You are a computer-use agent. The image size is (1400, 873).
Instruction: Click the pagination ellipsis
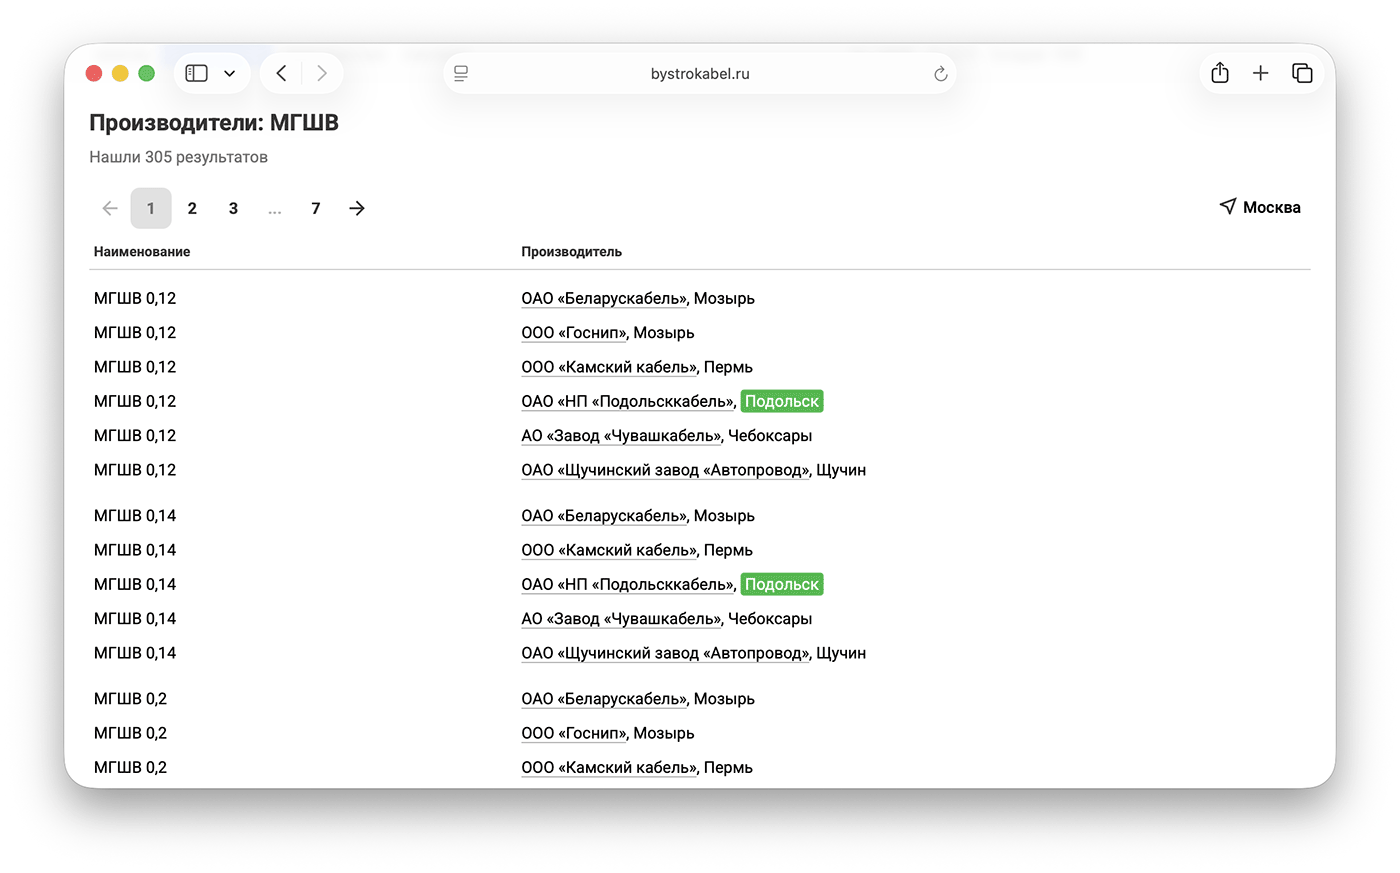click(x=275, y=210)
